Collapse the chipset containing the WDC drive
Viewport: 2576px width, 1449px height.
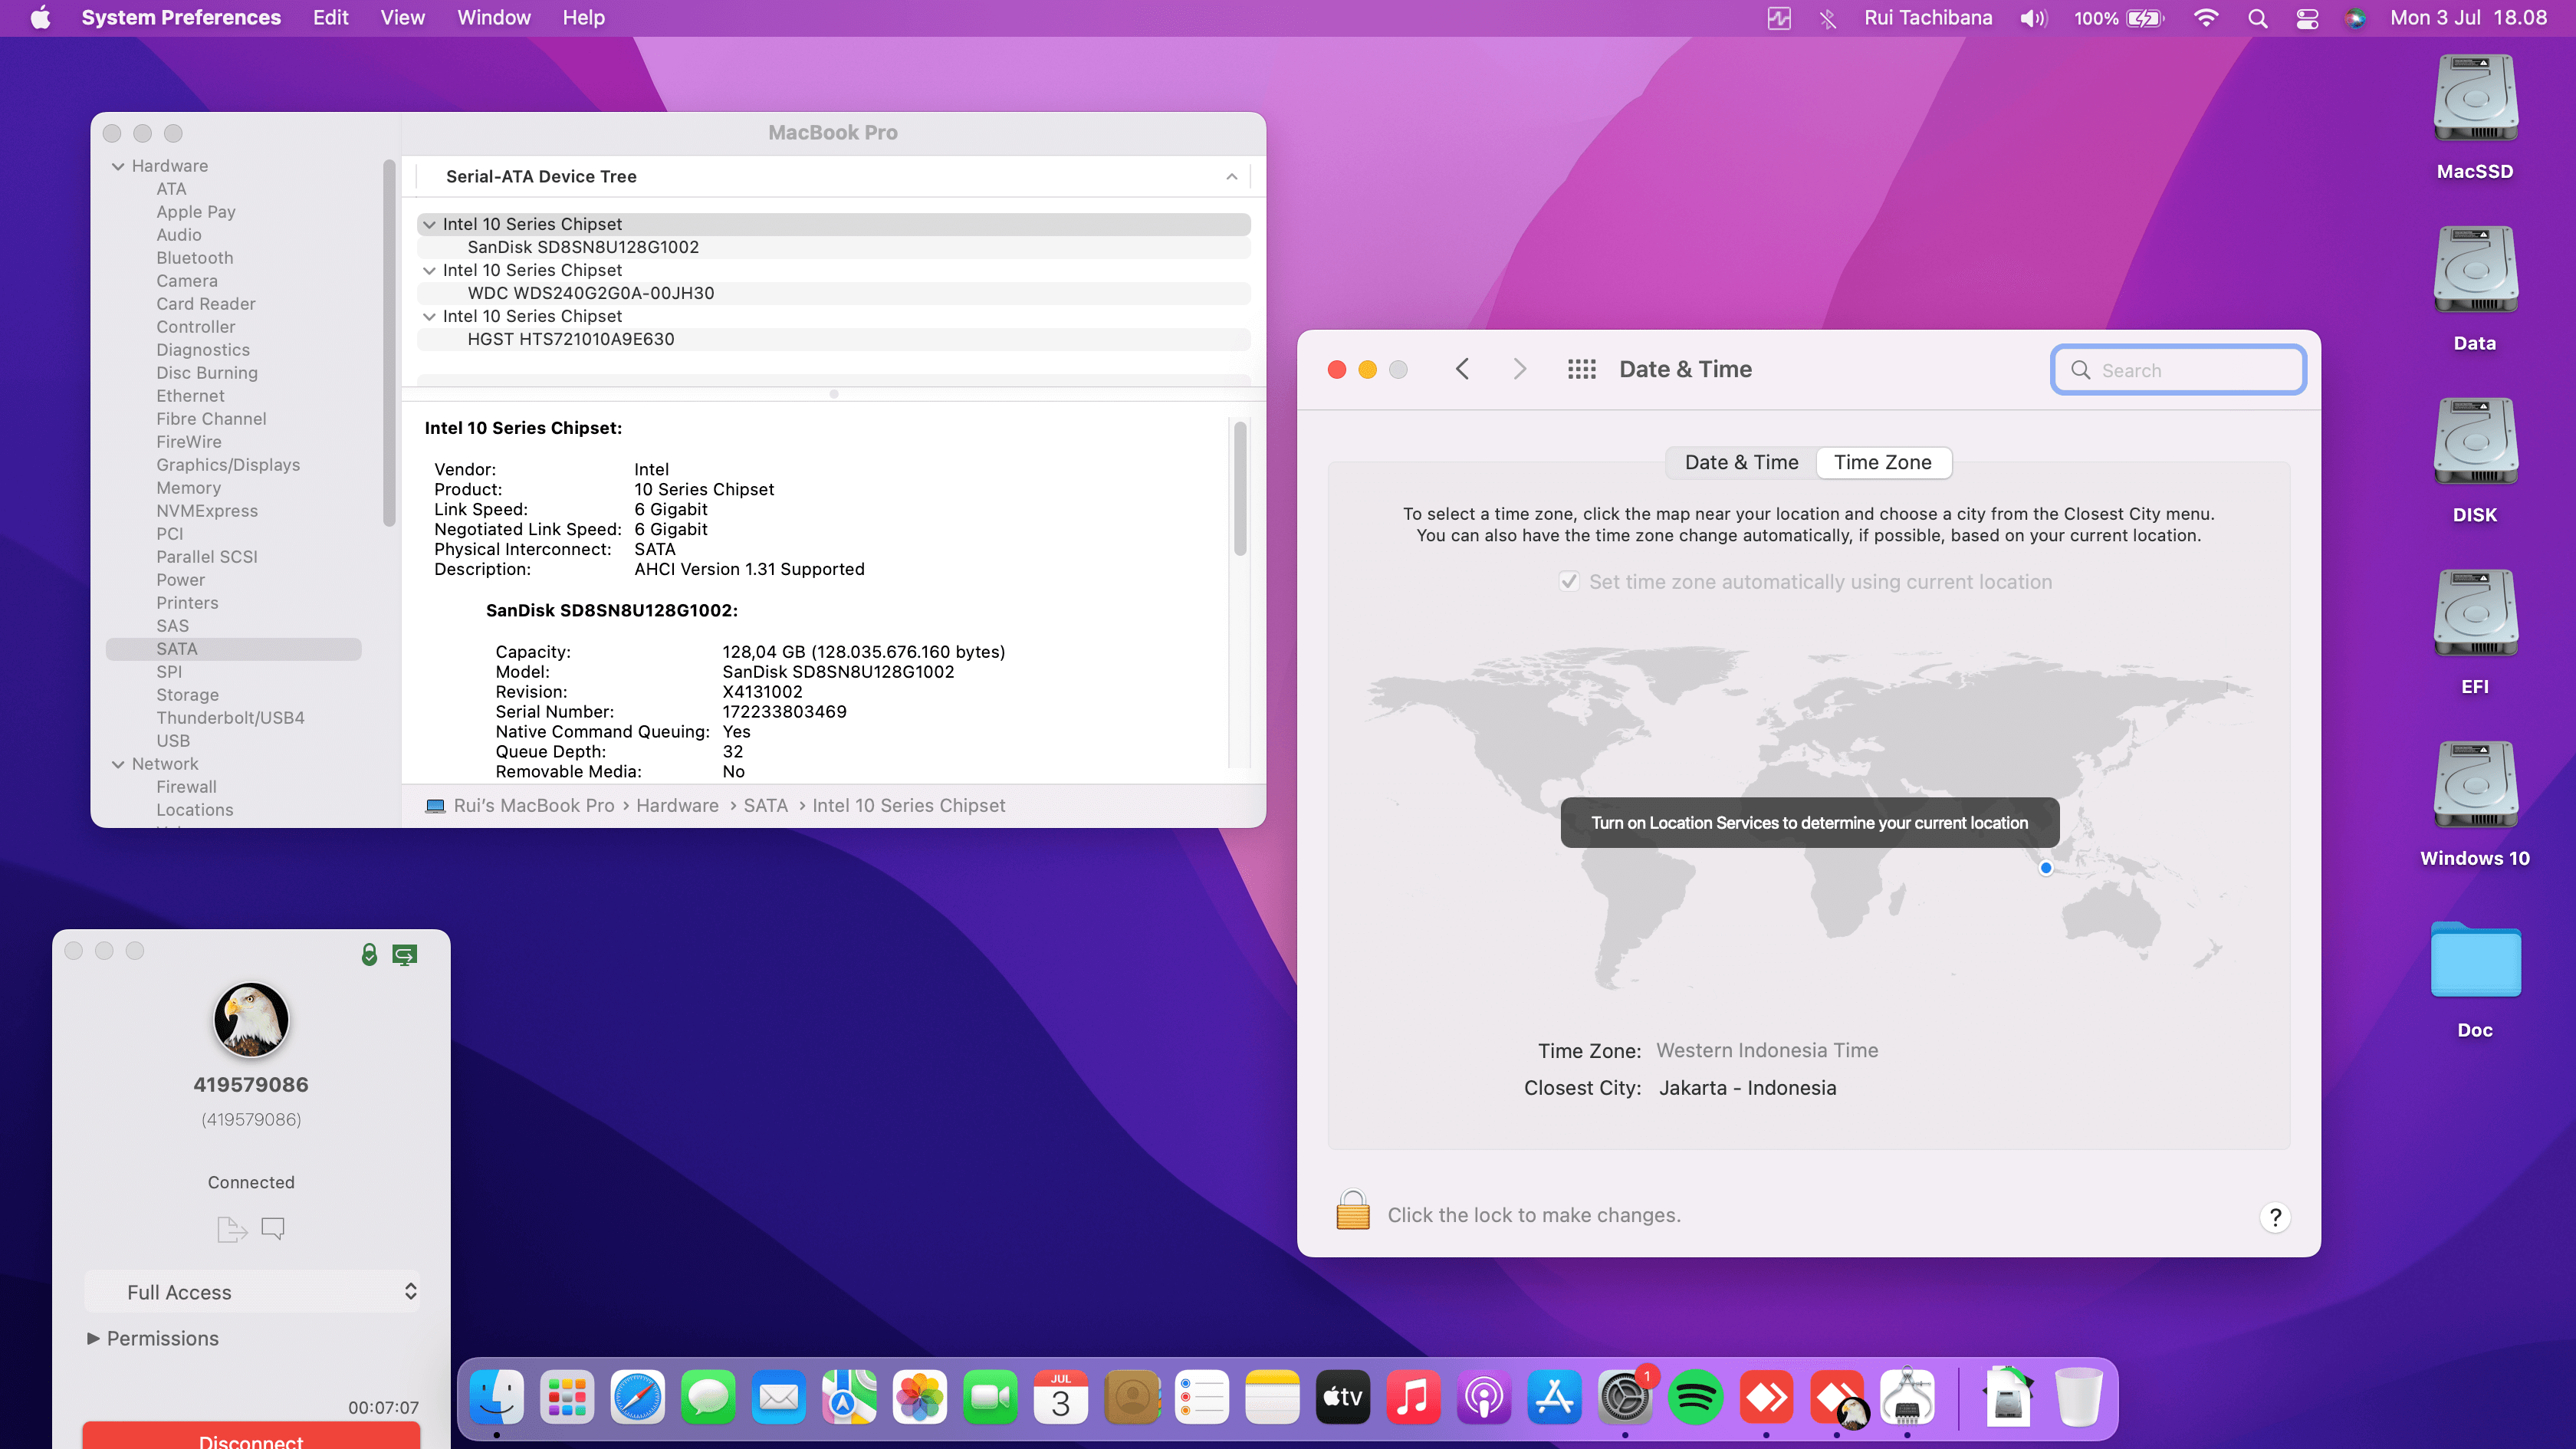tap(429, 271)
